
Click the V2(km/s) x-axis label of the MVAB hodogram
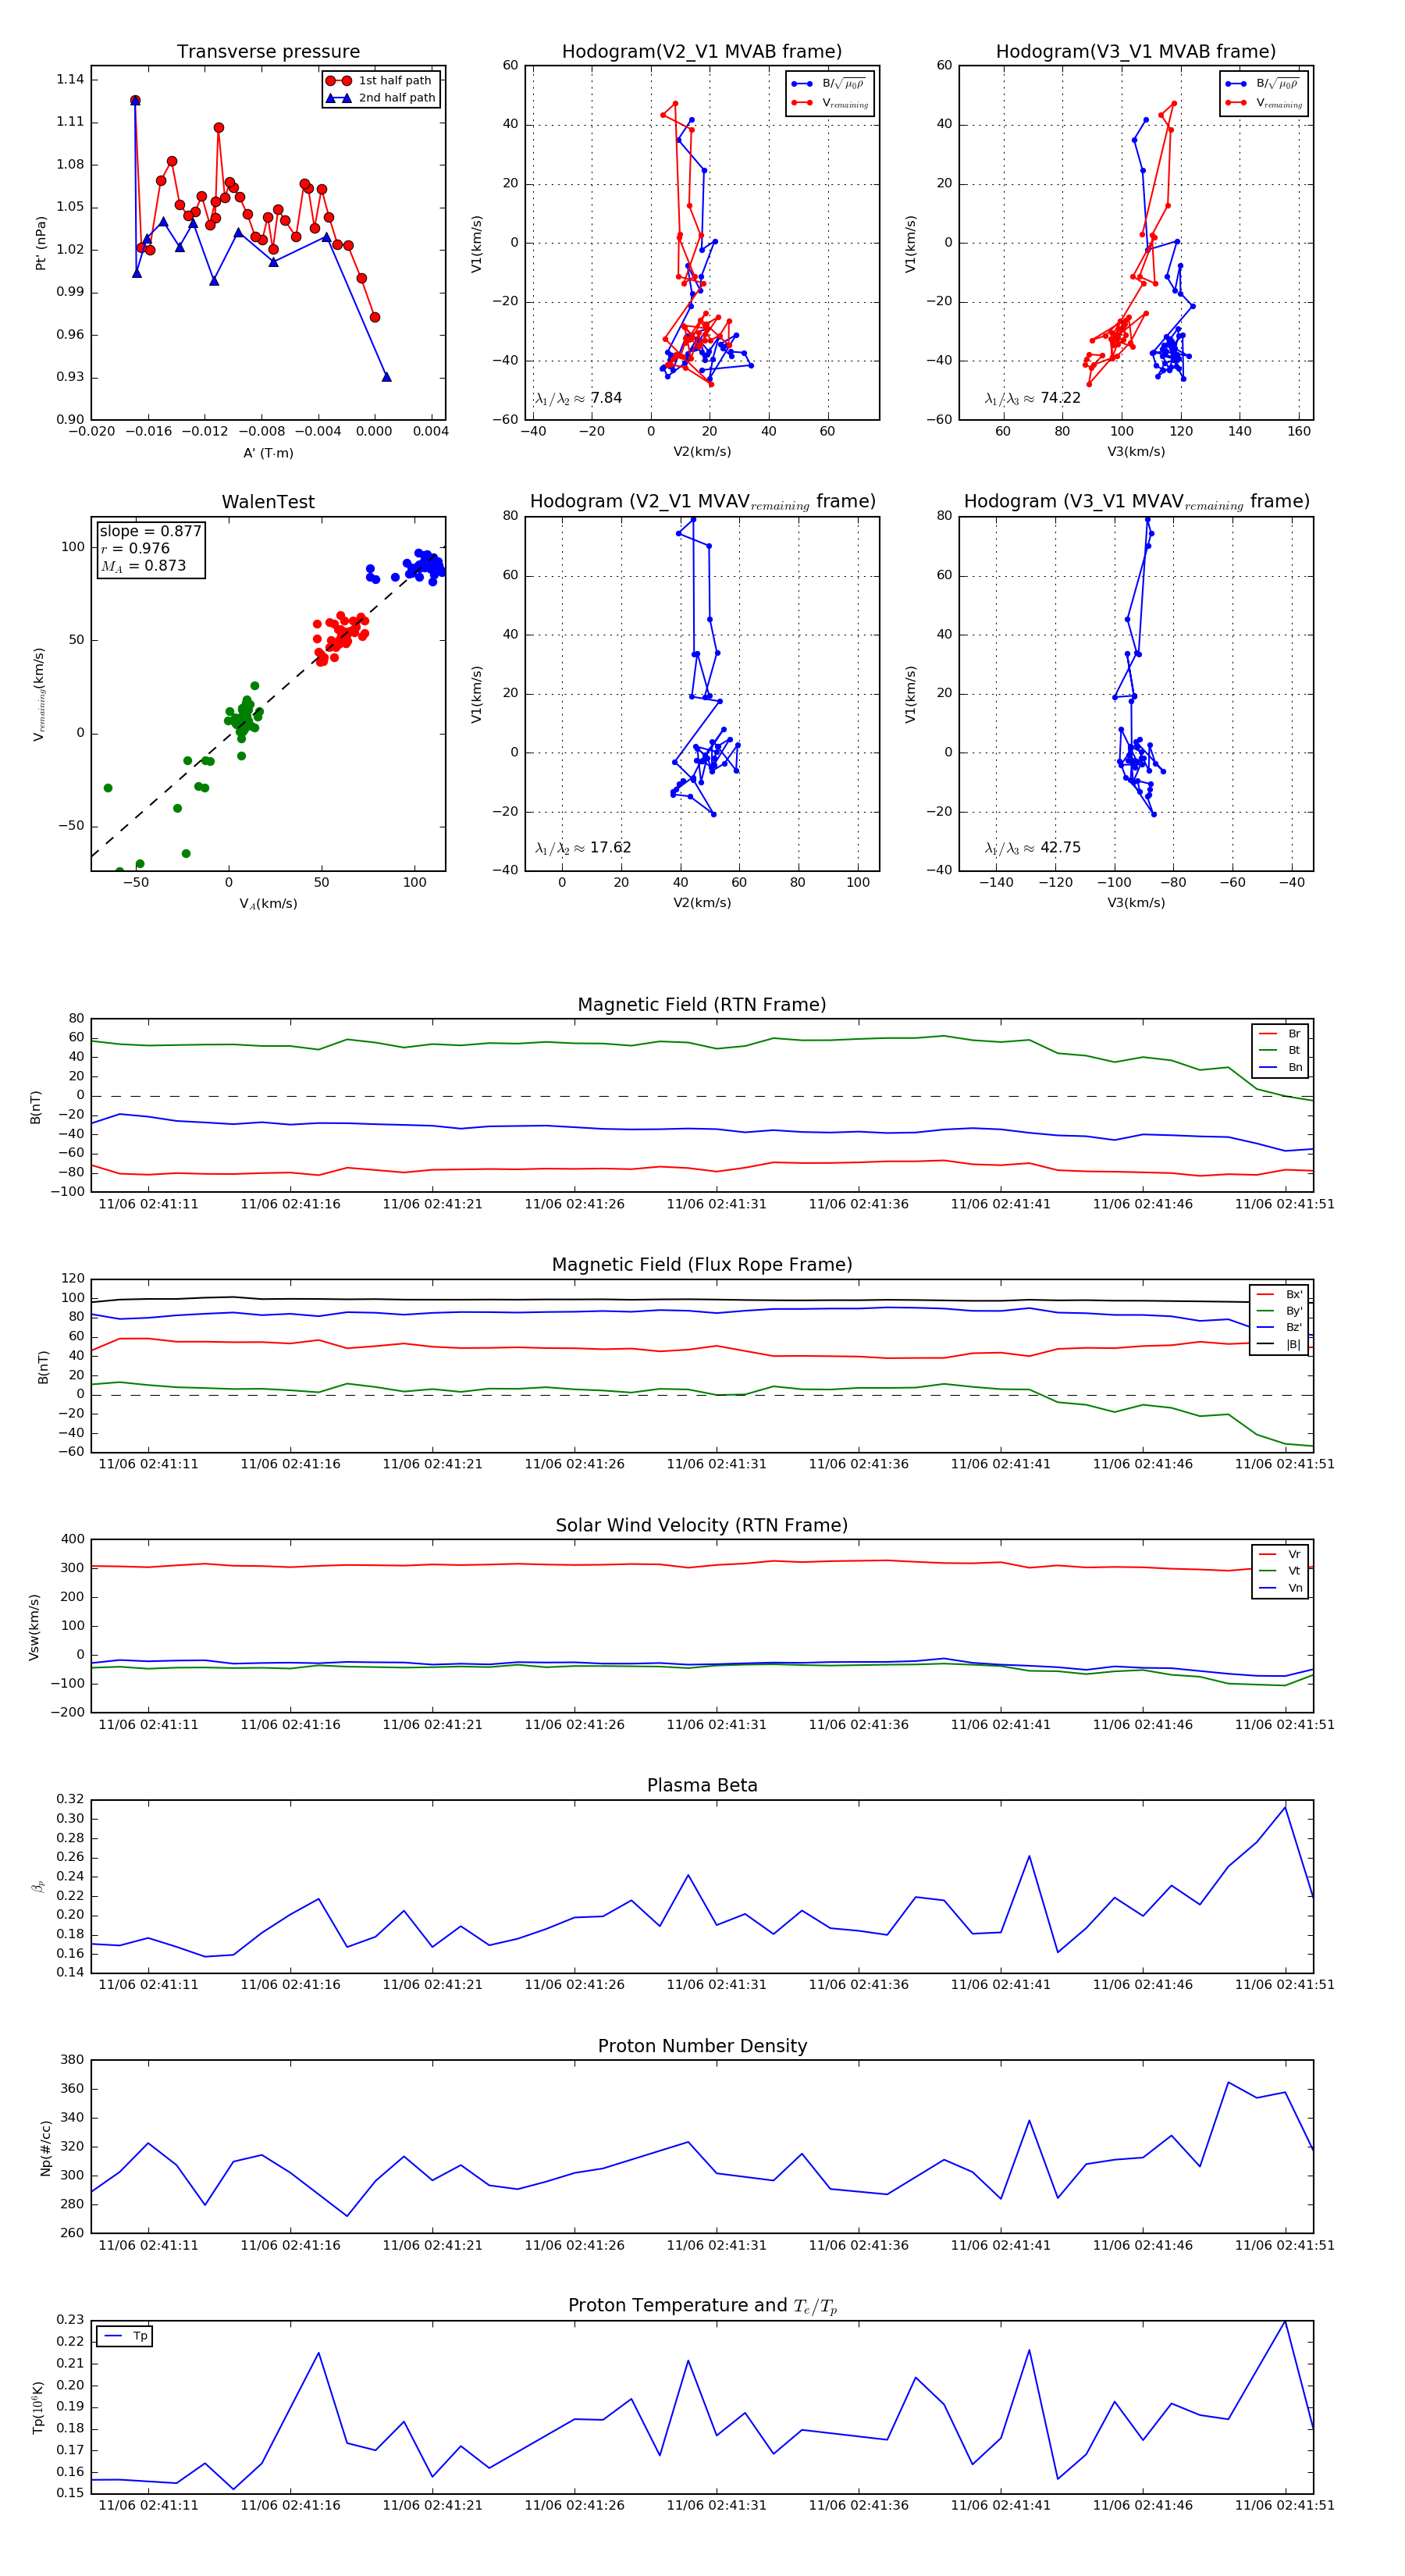[702, 452]
